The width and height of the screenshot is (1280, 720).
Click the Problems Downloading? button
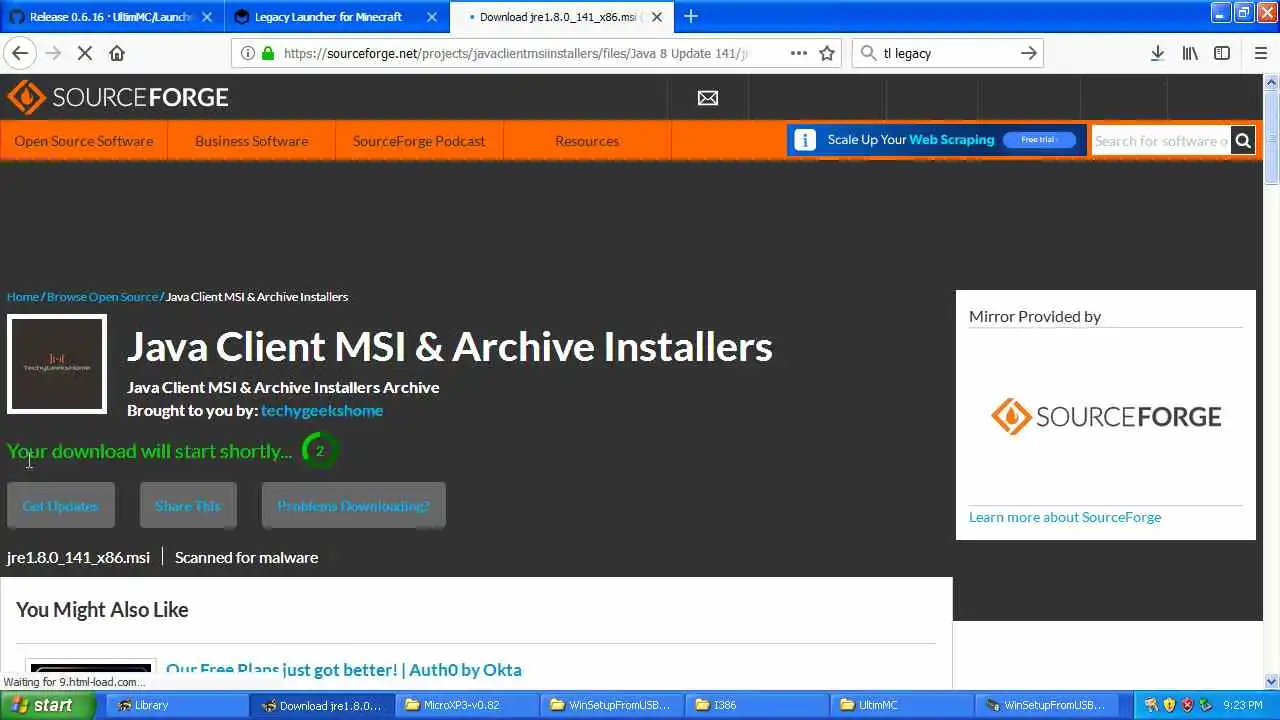coord(353,506)
